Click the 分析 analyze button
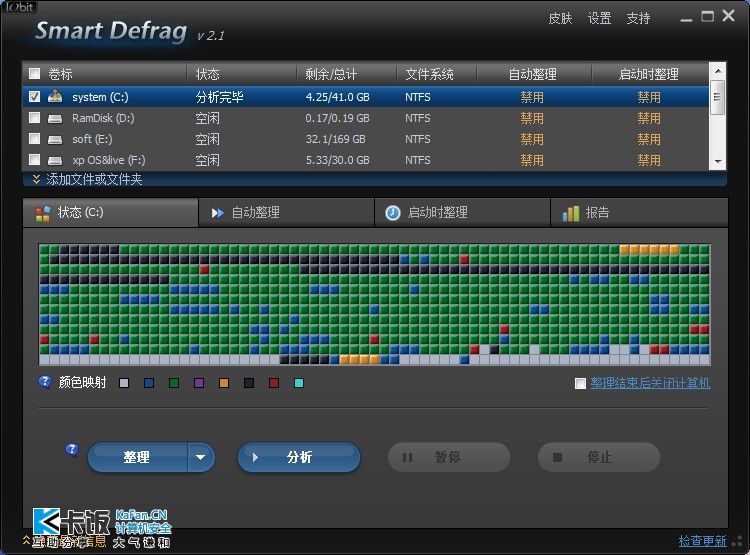Image resolution: width=750 pixels, height=555 pixels. (299, 457)
